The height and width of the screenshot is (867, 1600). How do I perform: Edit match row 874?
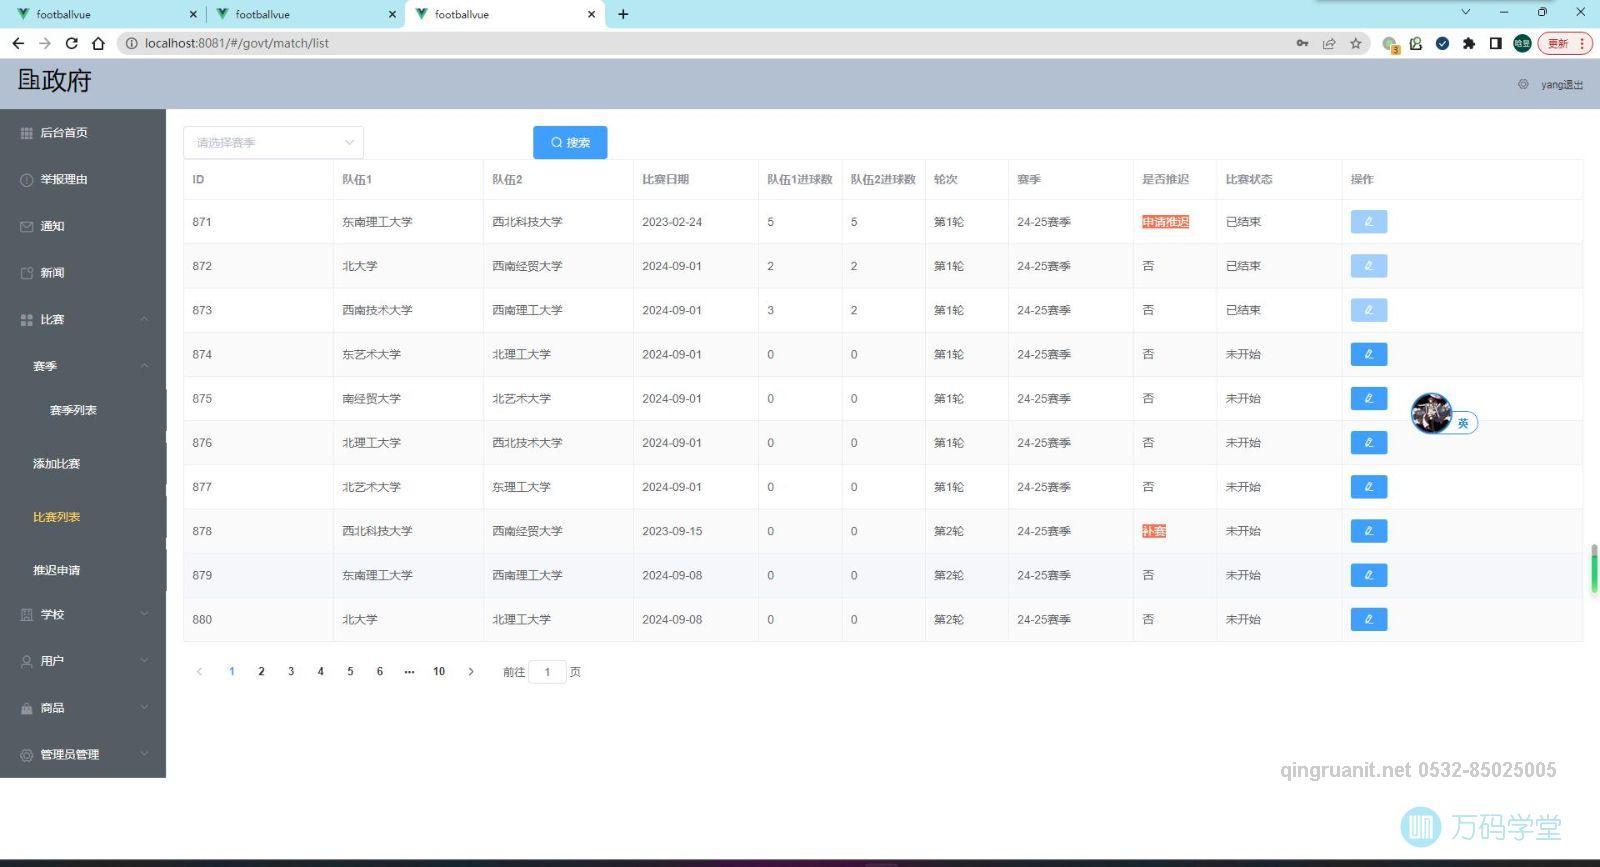click(x=1368, y=354)
